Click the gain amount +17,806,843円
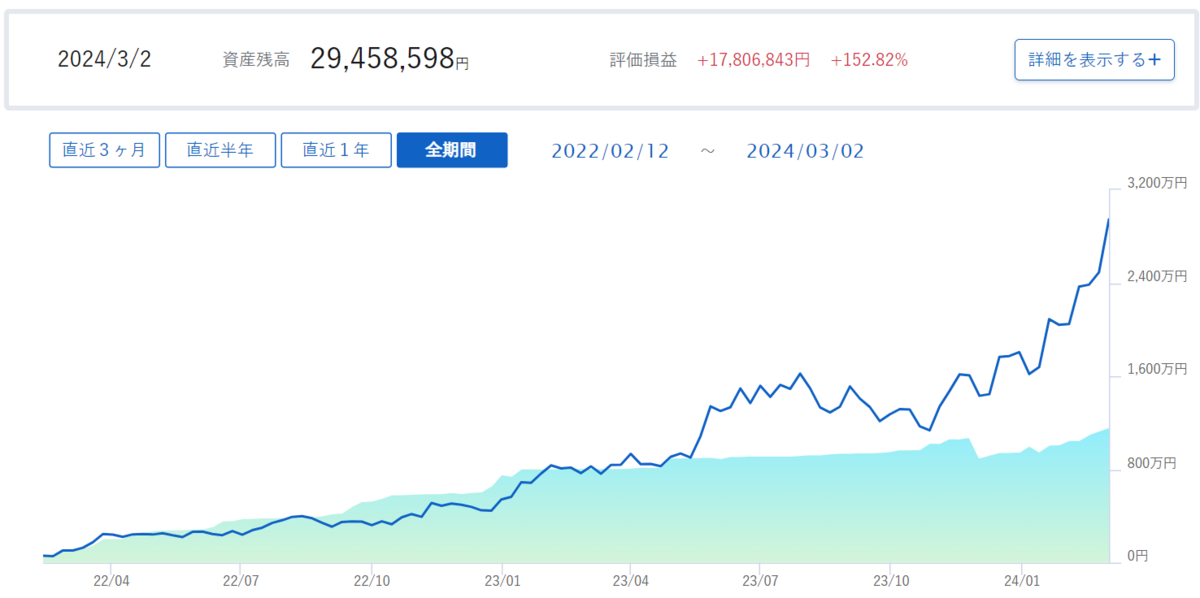 point(753,60)
